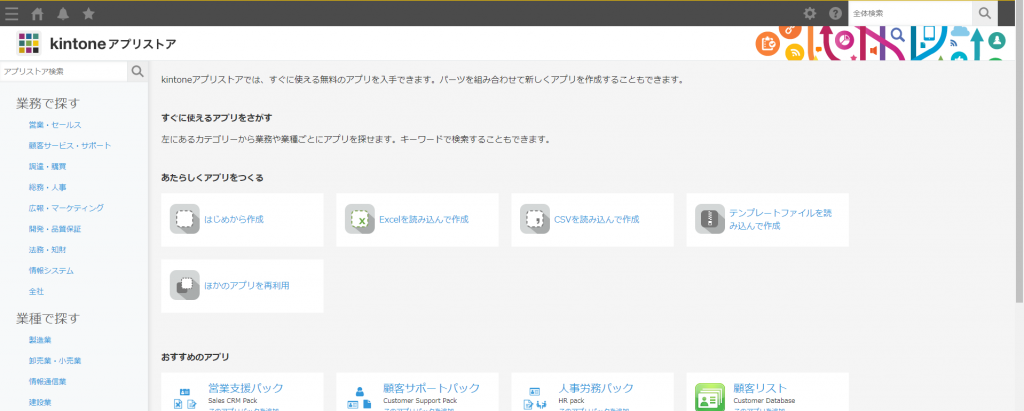Click the はじめから作成 icon
The image size is (1024, 411).
coord(185,219)
